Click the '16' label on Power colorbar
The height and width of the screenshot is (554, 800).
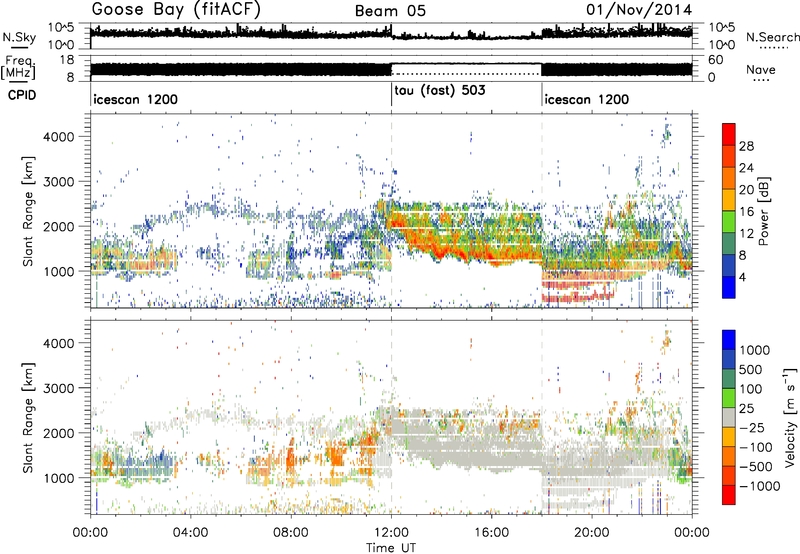746,212
